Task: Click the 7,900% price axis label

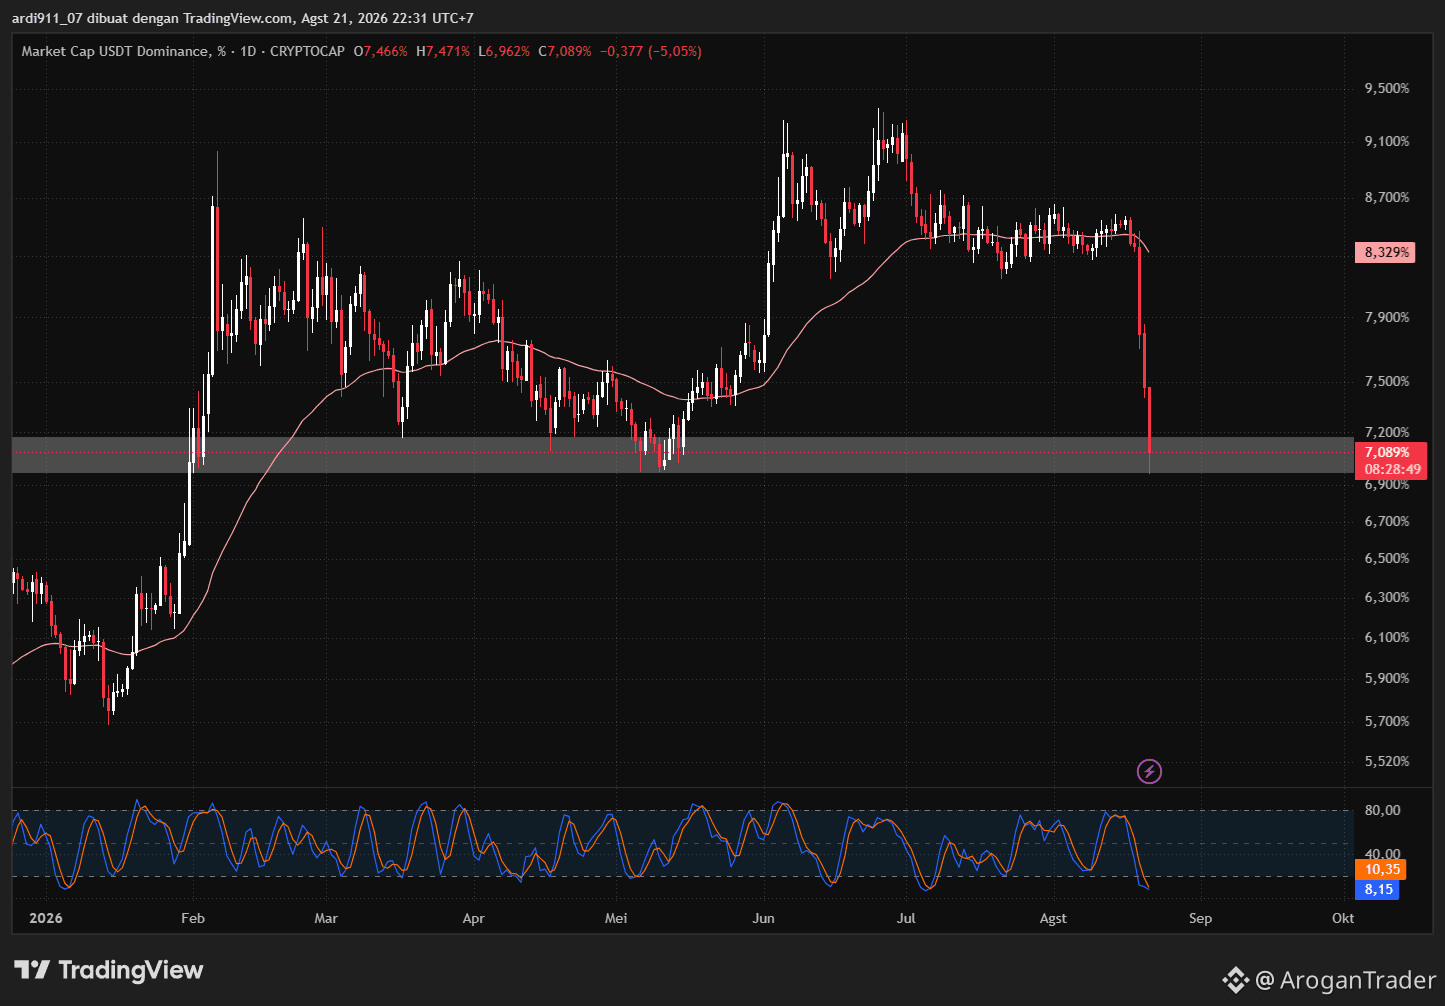Action: (x=1387, y=317)
